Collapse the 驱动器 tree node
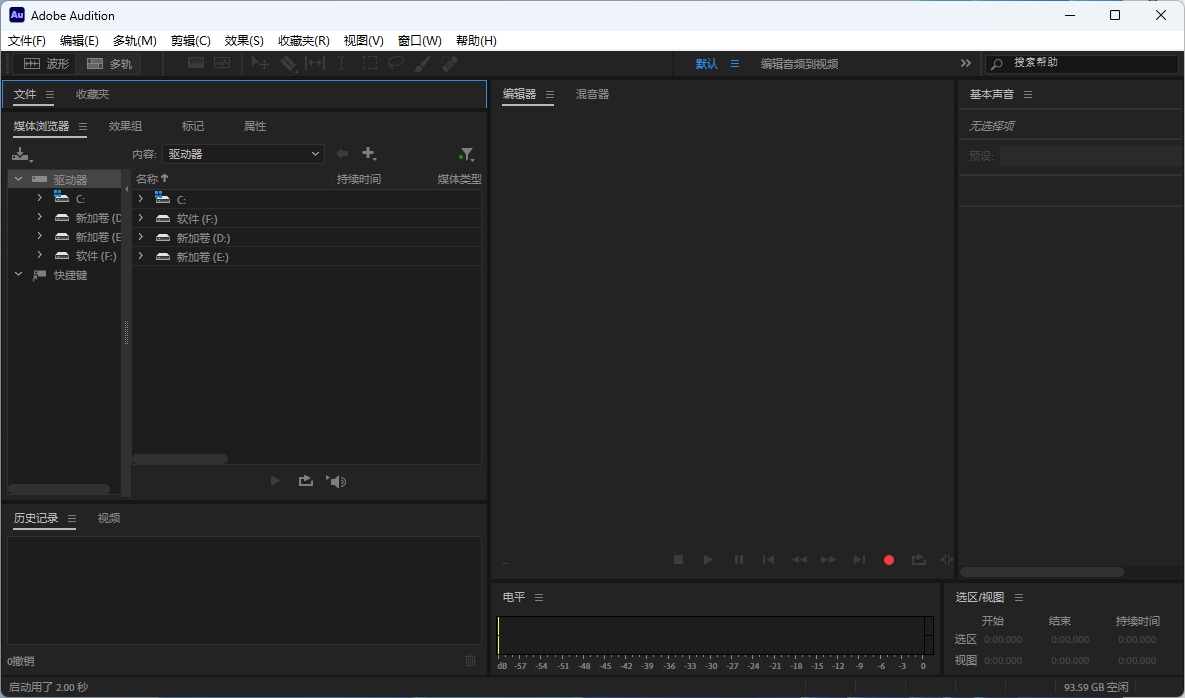This screenshot has width=1185, height=698. tap(18, 179)
